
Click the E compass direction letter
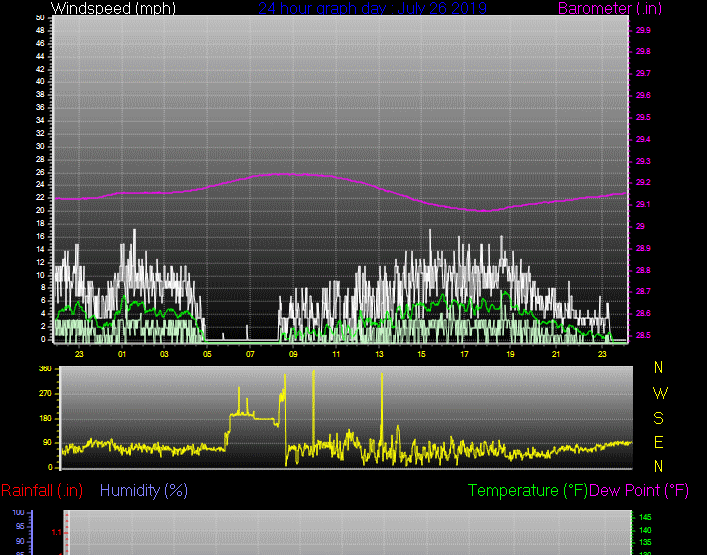tap(658, 442)
